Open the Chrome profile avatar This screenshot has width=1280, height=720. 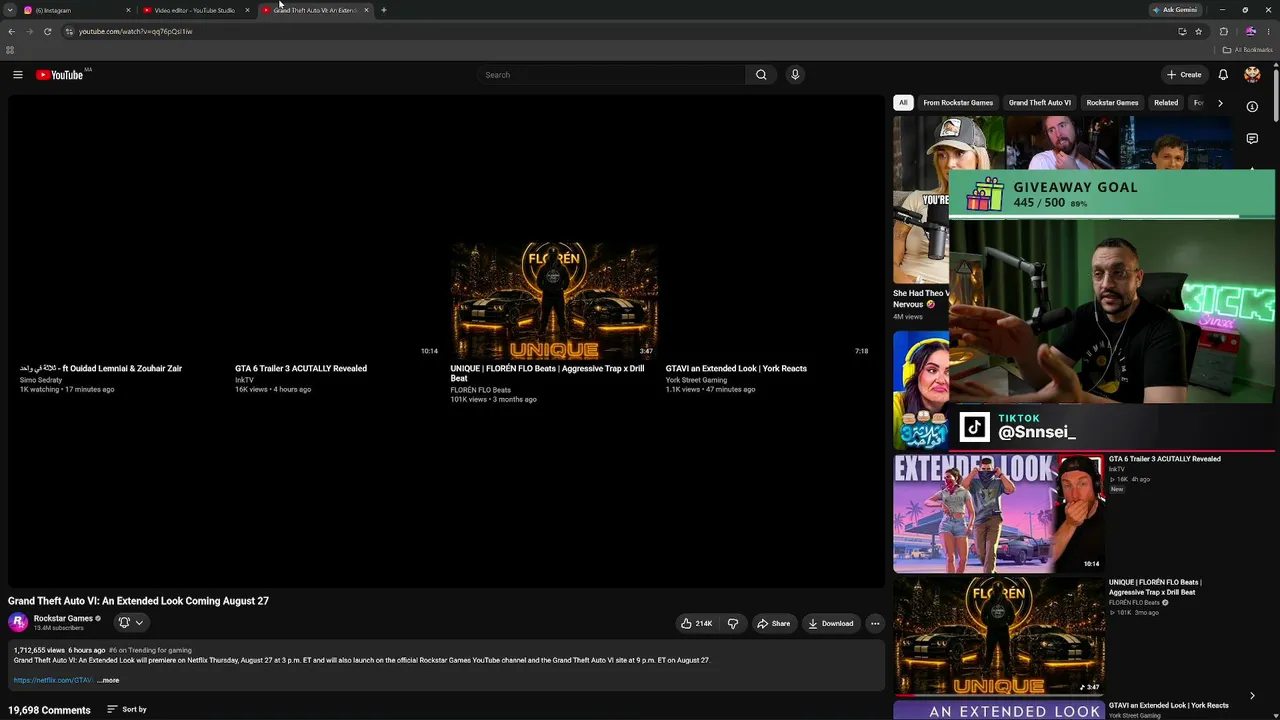coord(1250,31)
